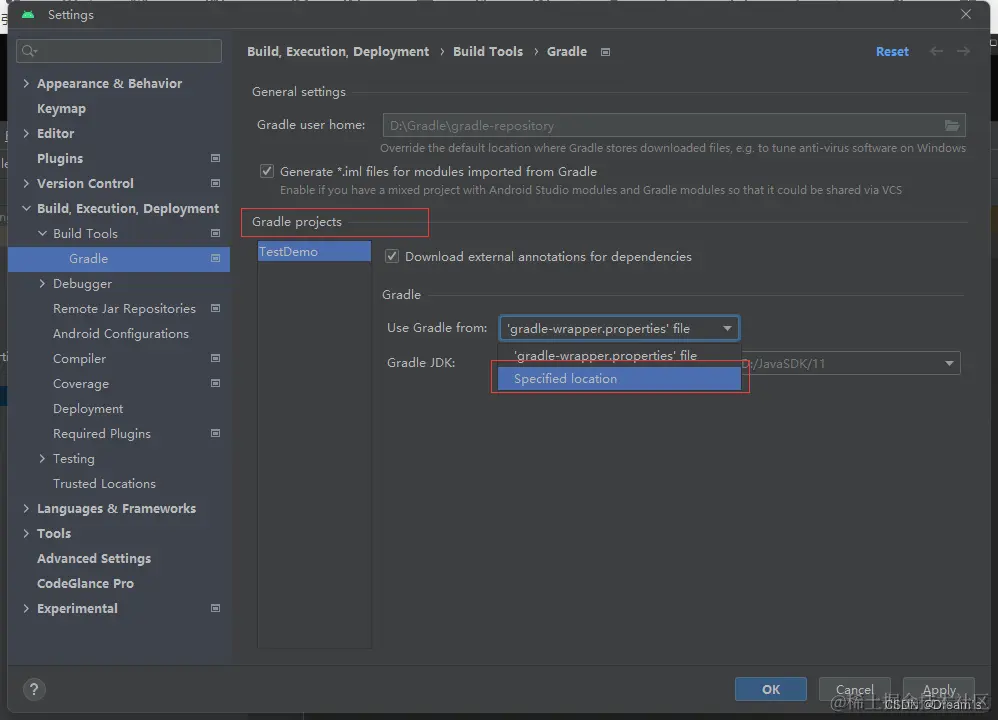Image resolution: width=998 pixels, height=720 pixels.
Task: Choose Specified location option
Action: click(x=619, y=379)
